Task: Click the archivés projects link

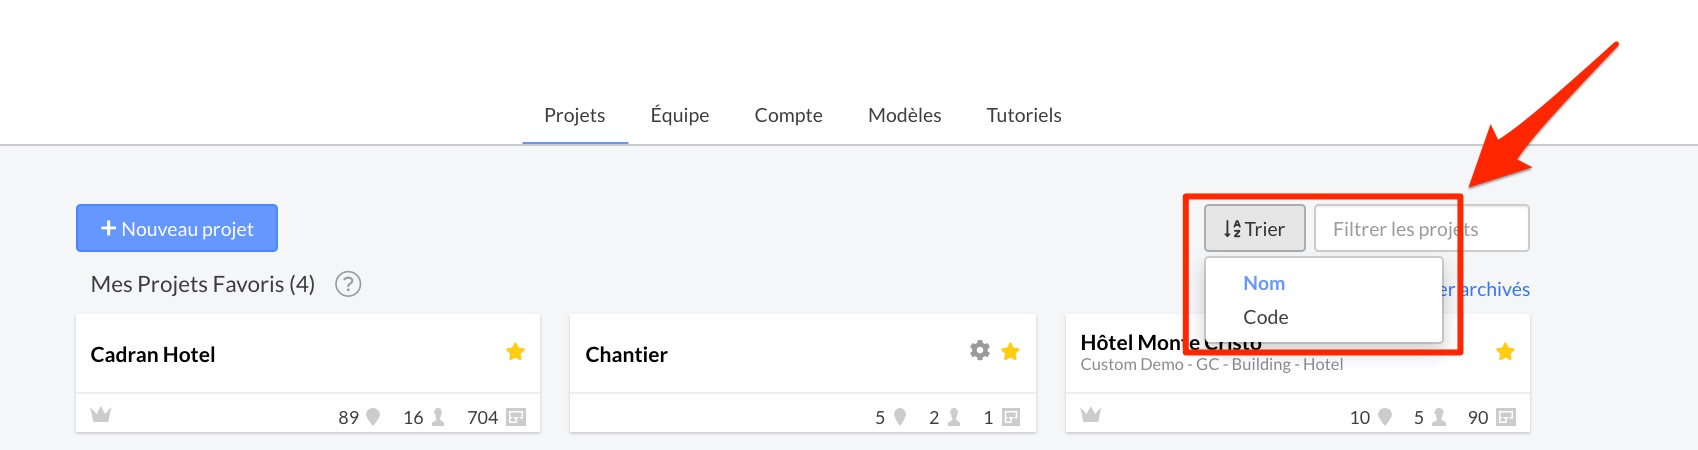Action: pyautogui.click(x=1486, y=289)
